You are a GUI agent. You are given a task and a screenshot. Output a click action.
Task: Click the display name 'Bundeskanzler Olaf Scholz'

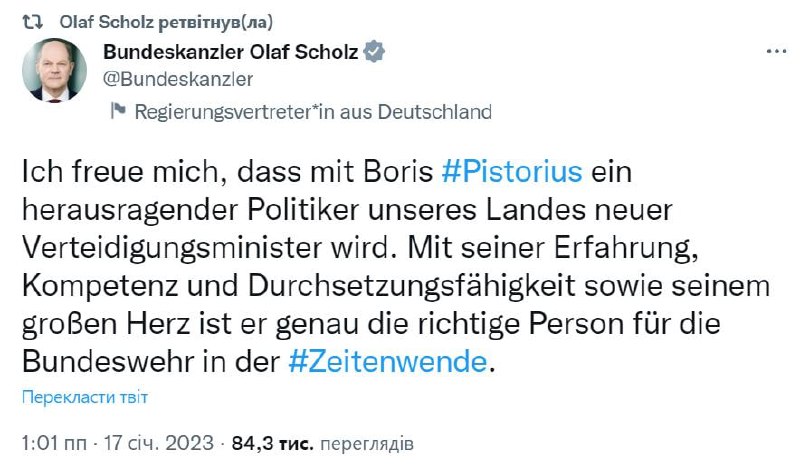231,51
